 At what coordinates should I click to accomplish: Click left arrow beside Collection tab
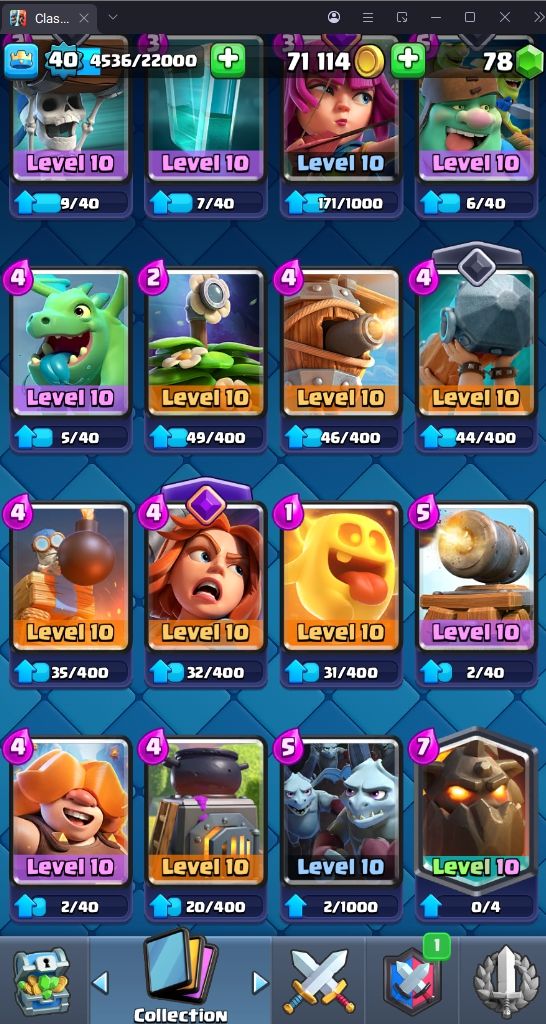(x=100, y=982)
